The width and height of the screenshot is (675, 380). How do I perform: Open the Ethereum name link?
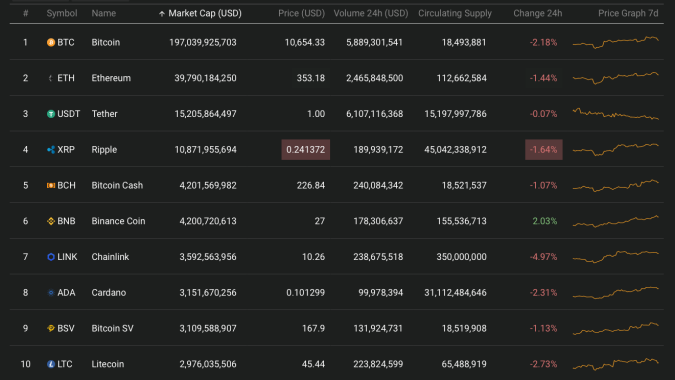tap(111, 78)
